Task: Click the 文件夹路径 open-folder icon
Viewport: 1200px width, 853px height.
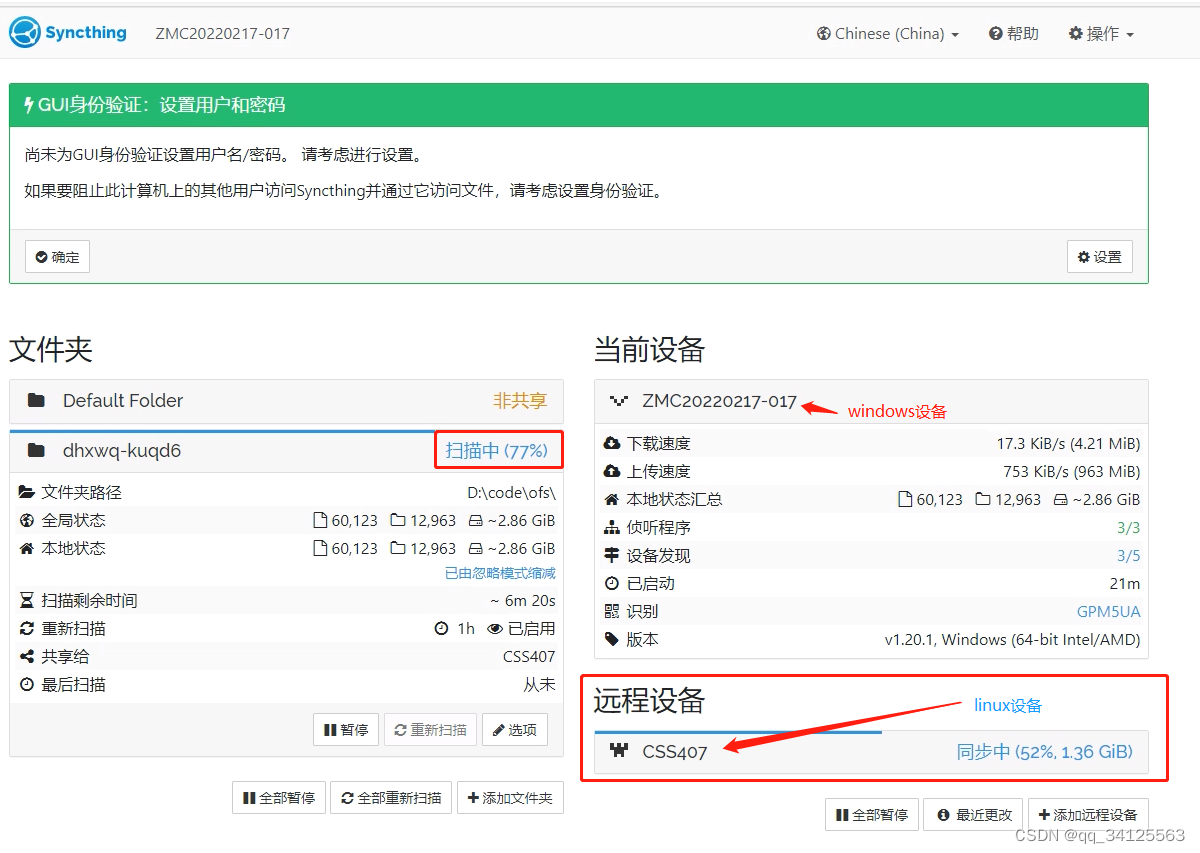Action: click(27, 493)
